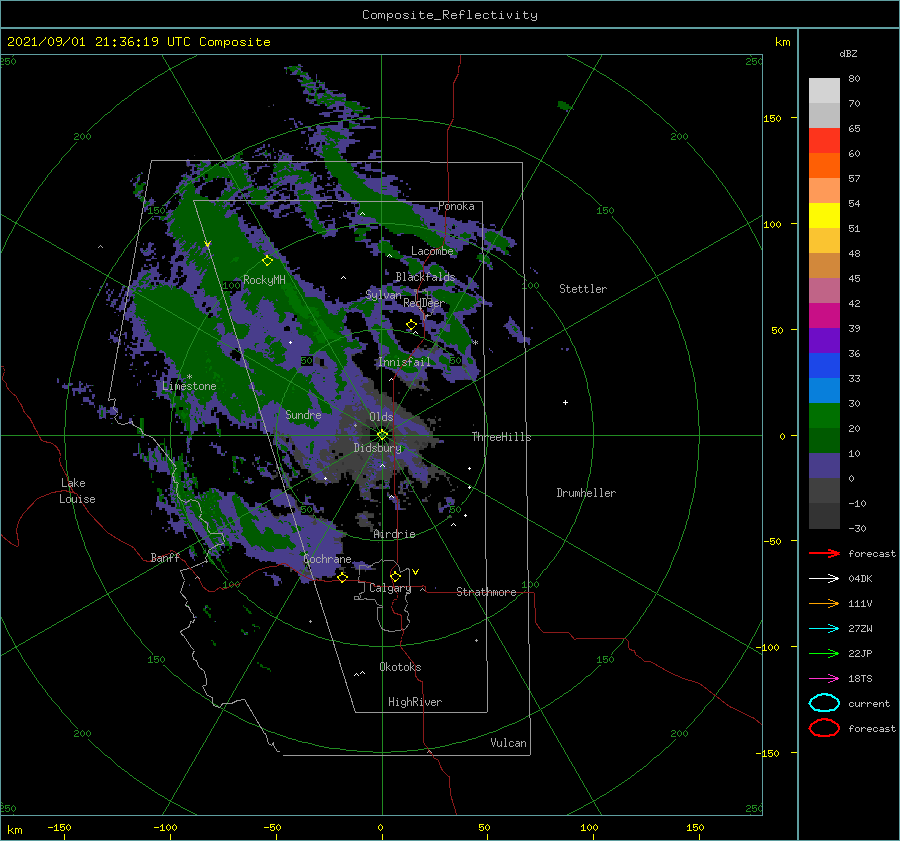
Task: Click the cyan 27ZW arrow in legend
Action: 824,629
